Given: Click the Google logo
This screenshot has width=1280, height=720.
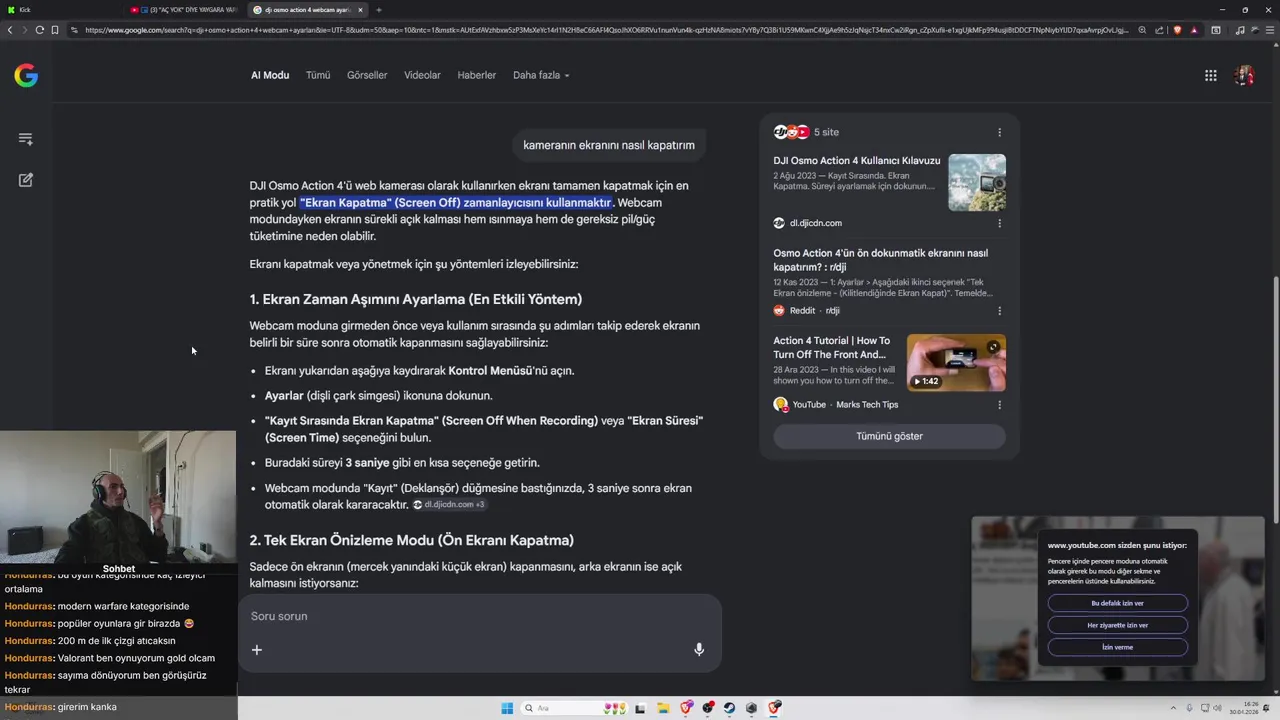Looking at the screenshot, I should click(26, 75).
